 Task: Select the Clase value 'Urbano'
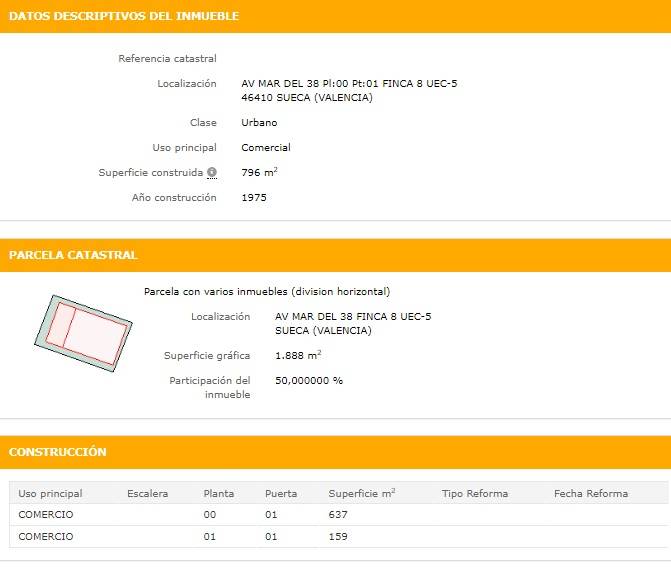click(259, 122)
